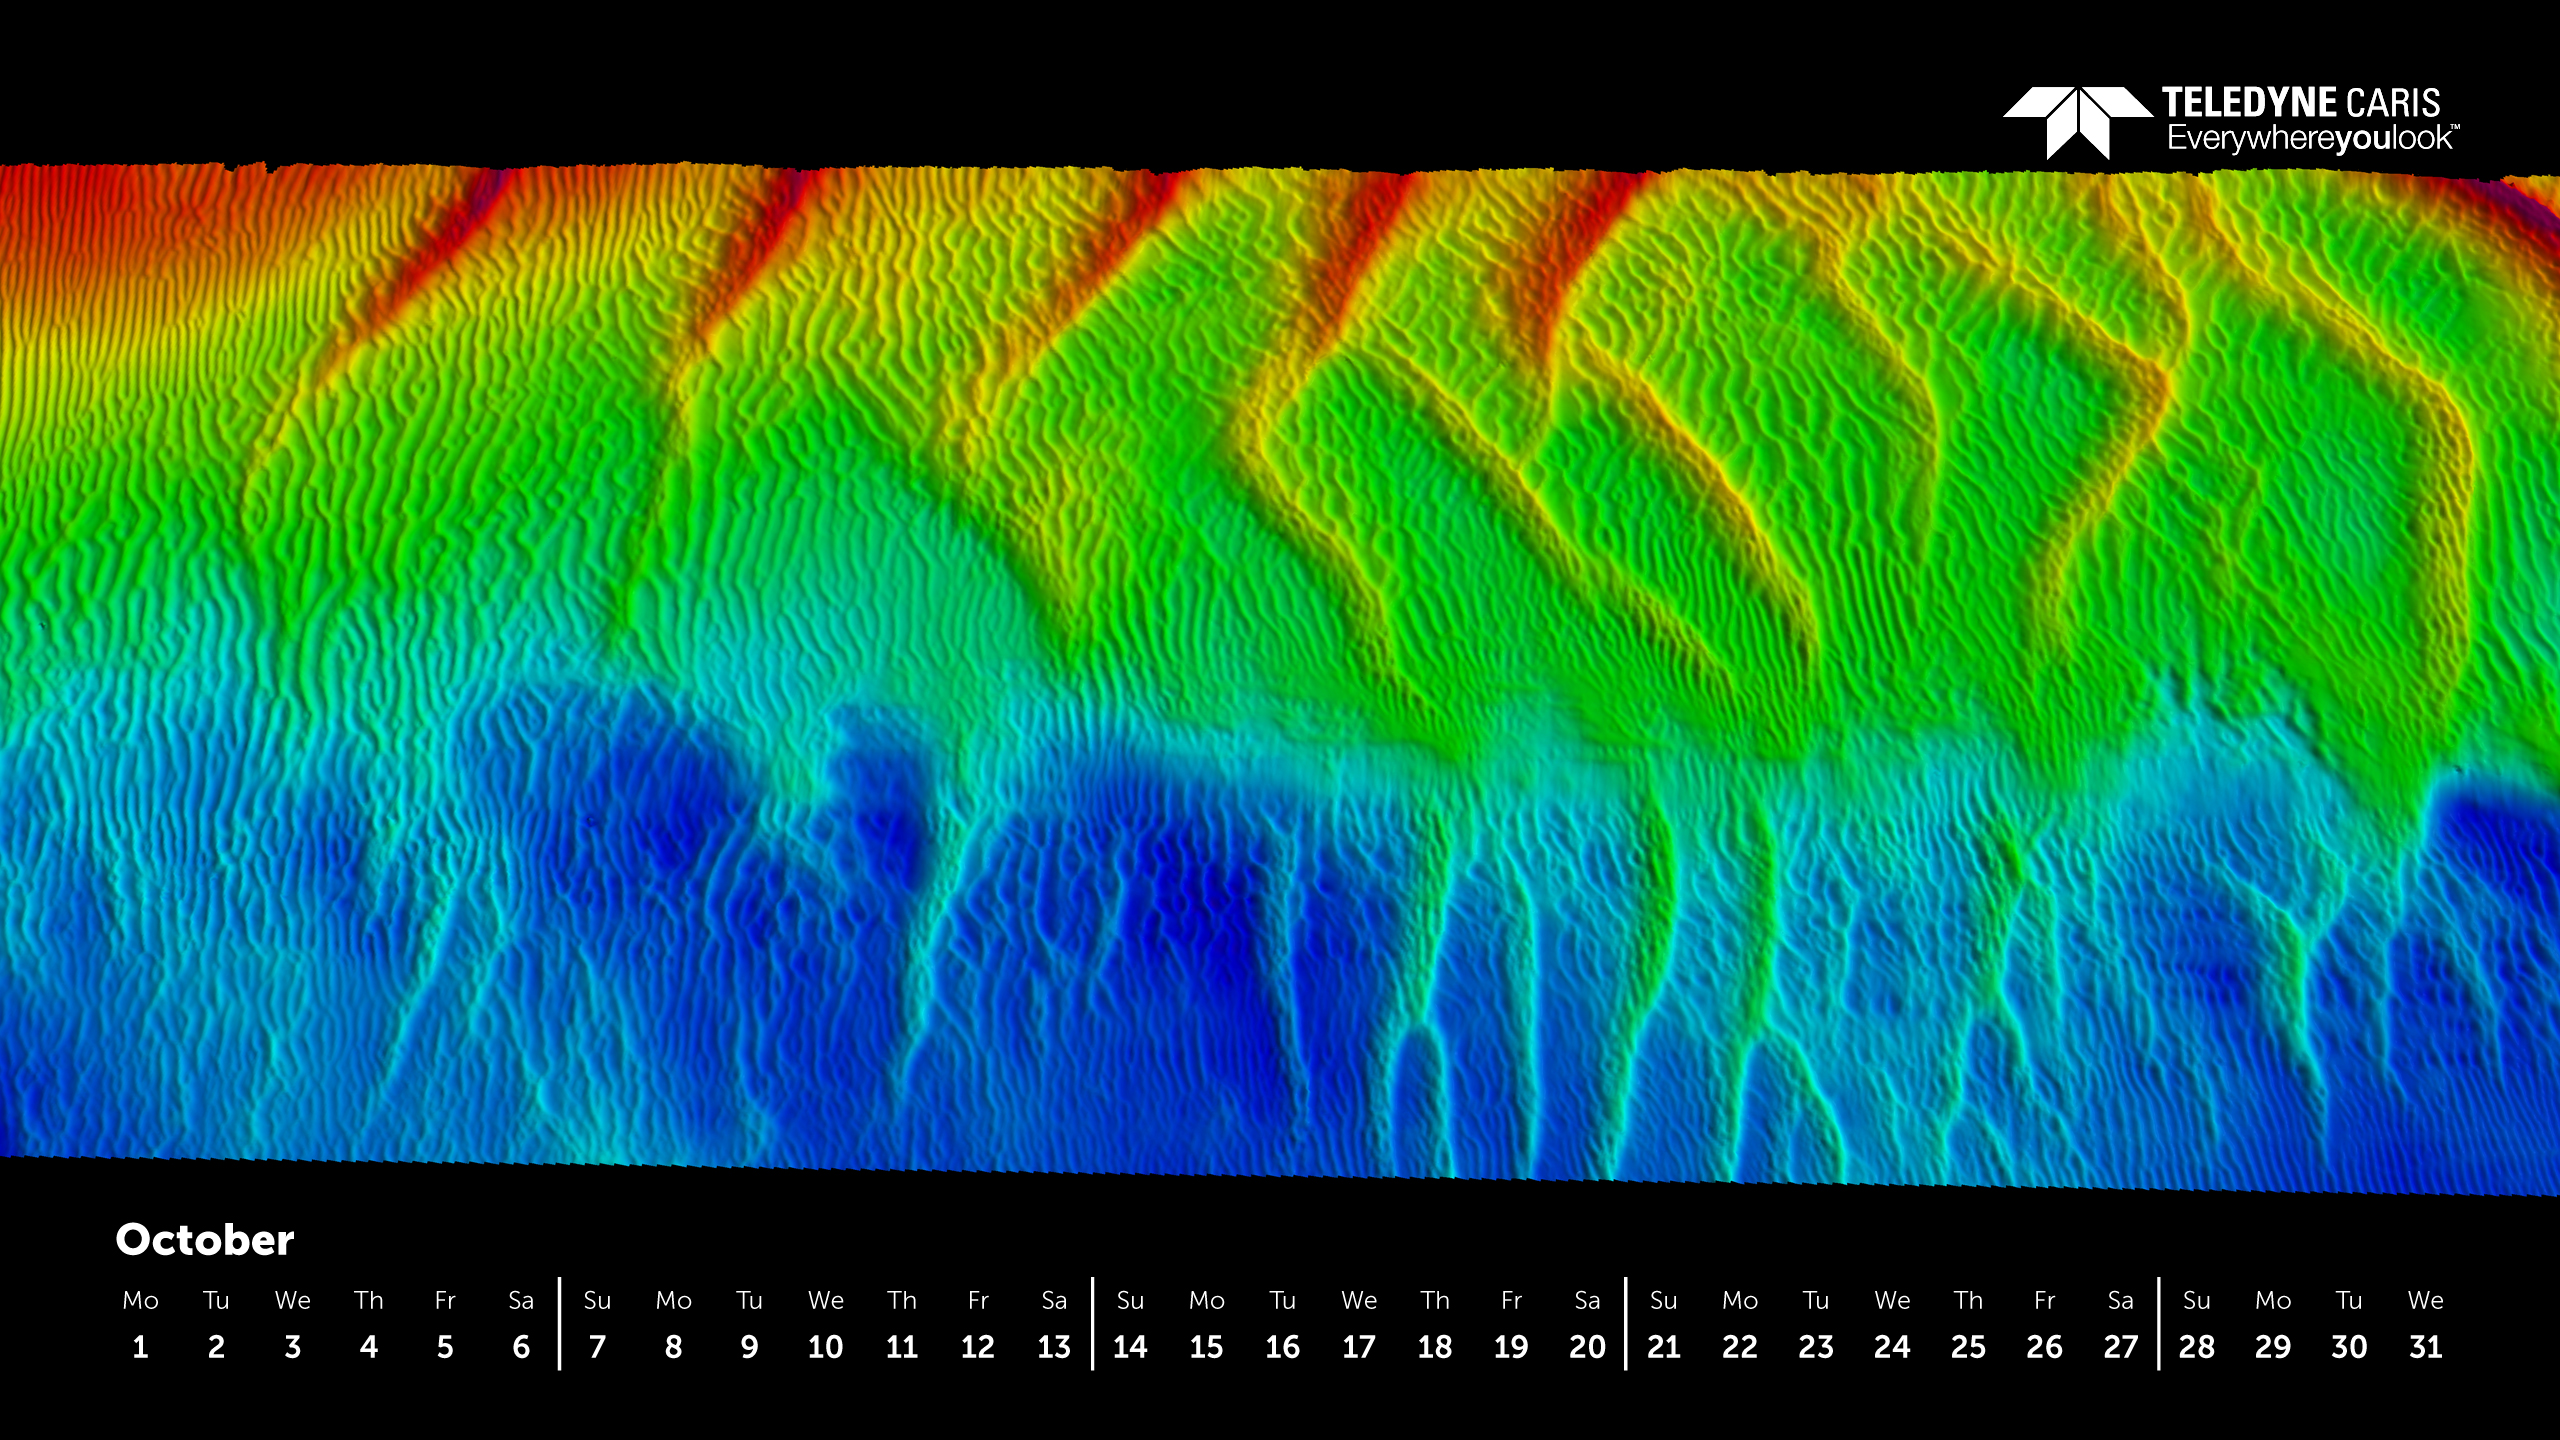The width and height of the screenshot is (2560, 1440).
Task: Select date 8 on the calendar
Action: pos(673,1347)
